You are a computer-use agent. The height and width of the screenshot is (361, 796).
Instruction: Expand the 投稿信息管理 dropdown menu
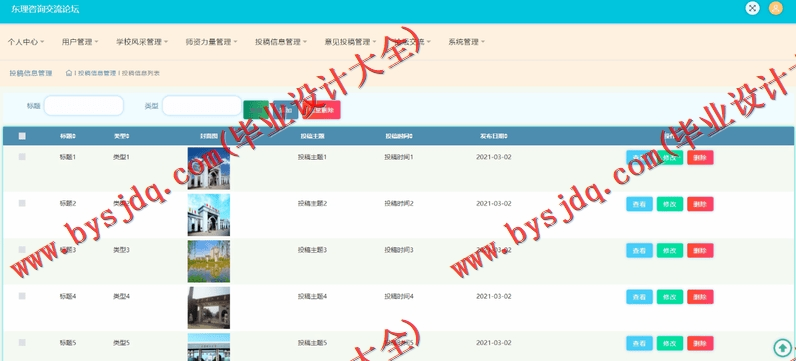[x=281, y=42]
